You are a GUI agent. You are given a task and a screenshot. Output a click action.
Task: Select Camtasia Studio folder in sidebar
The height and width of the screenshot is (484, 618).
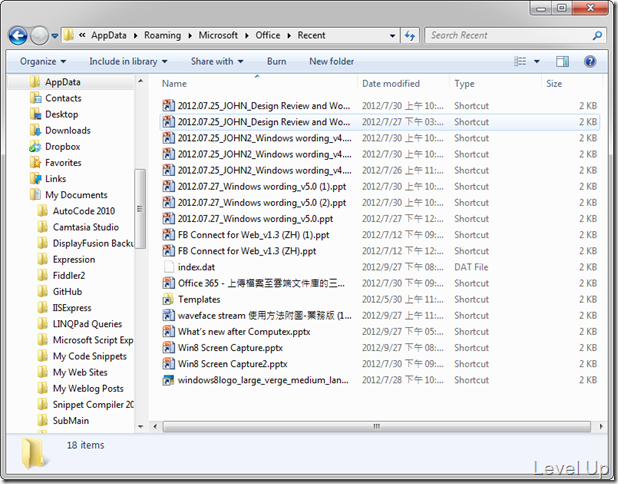(86, 227)
